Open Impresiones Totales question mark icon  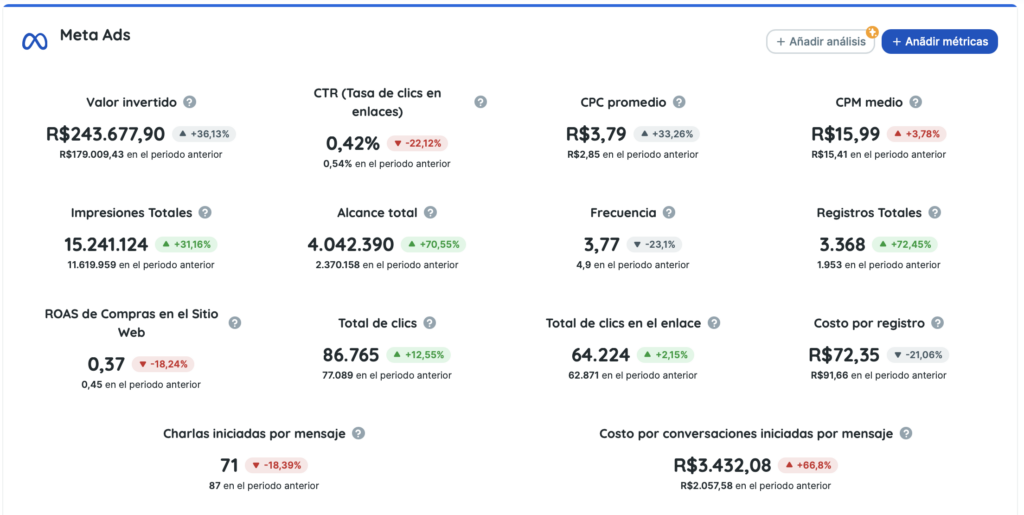205,213
